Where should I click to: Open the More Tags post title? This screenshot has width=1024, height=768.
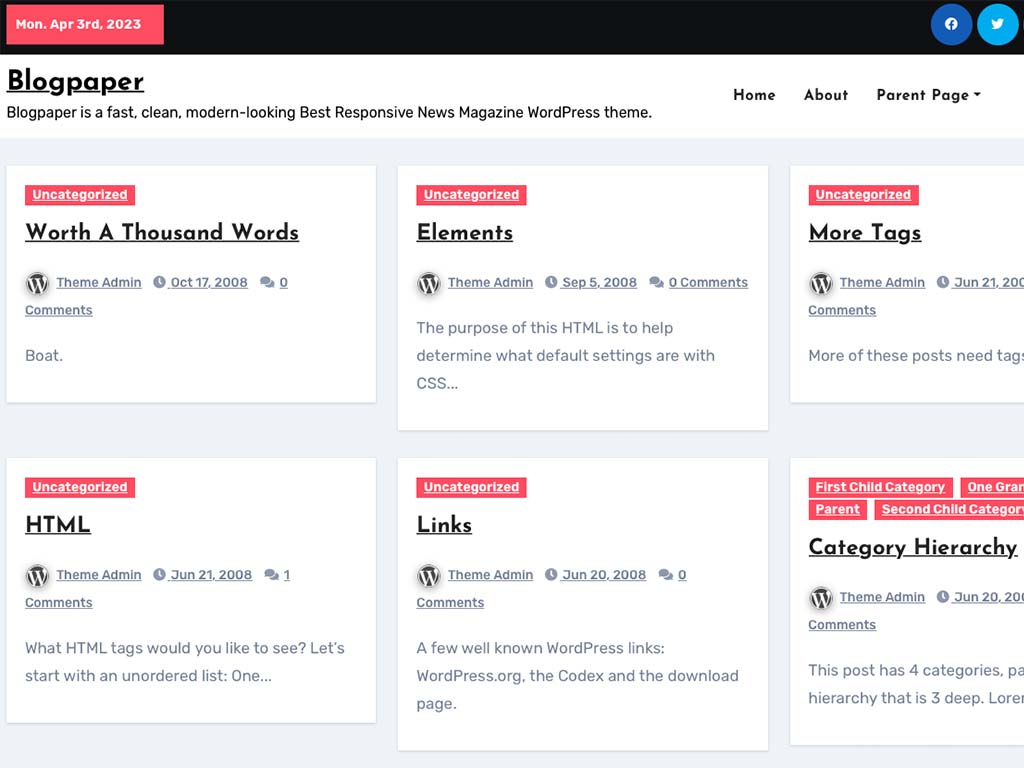click(x=865, y=232)
